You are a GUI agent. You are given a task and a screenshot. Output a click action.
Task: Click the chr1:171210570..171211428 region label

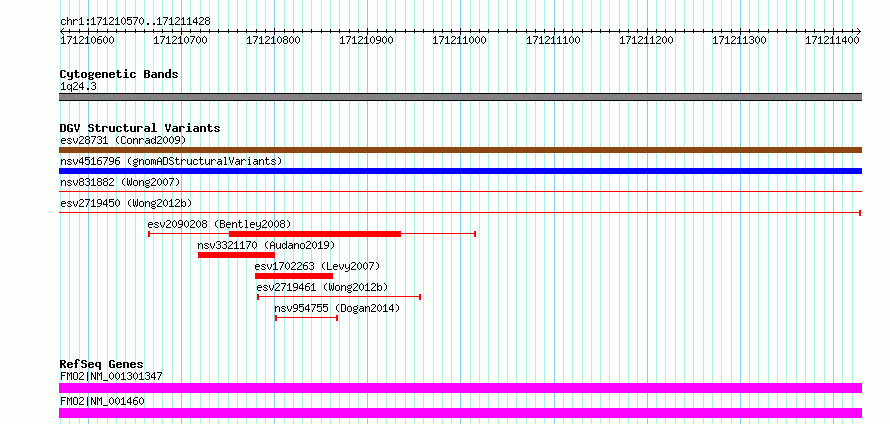tap(135, 22)
